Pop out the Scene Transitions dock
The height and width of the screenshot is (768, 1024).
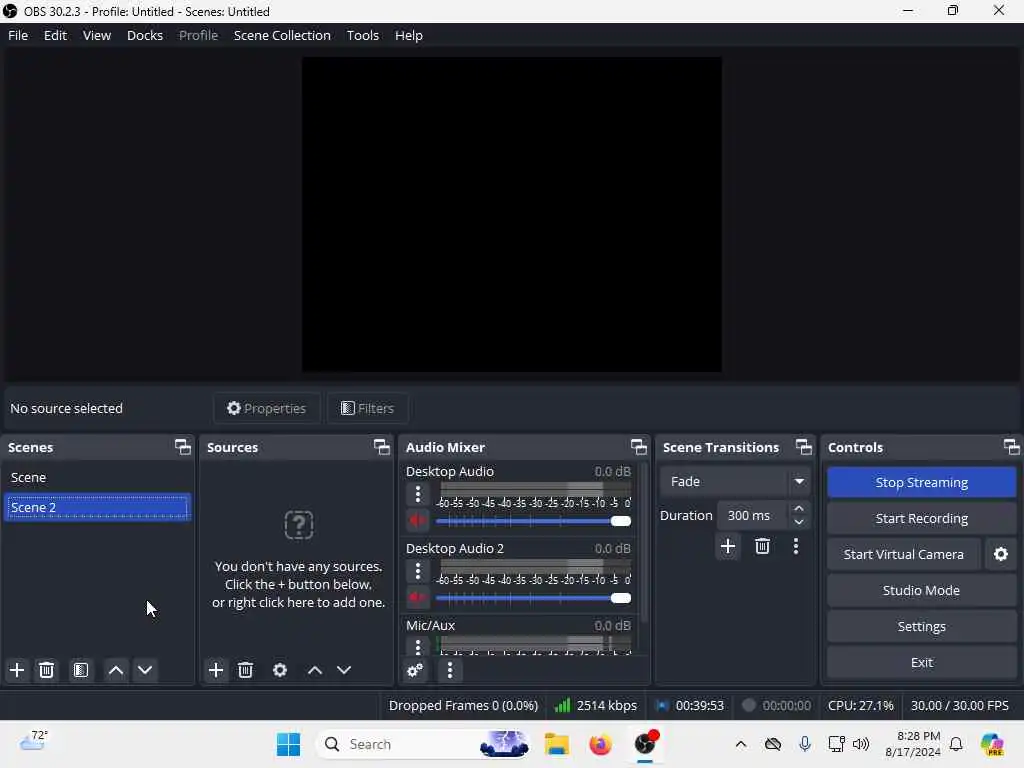coord(804,447)
